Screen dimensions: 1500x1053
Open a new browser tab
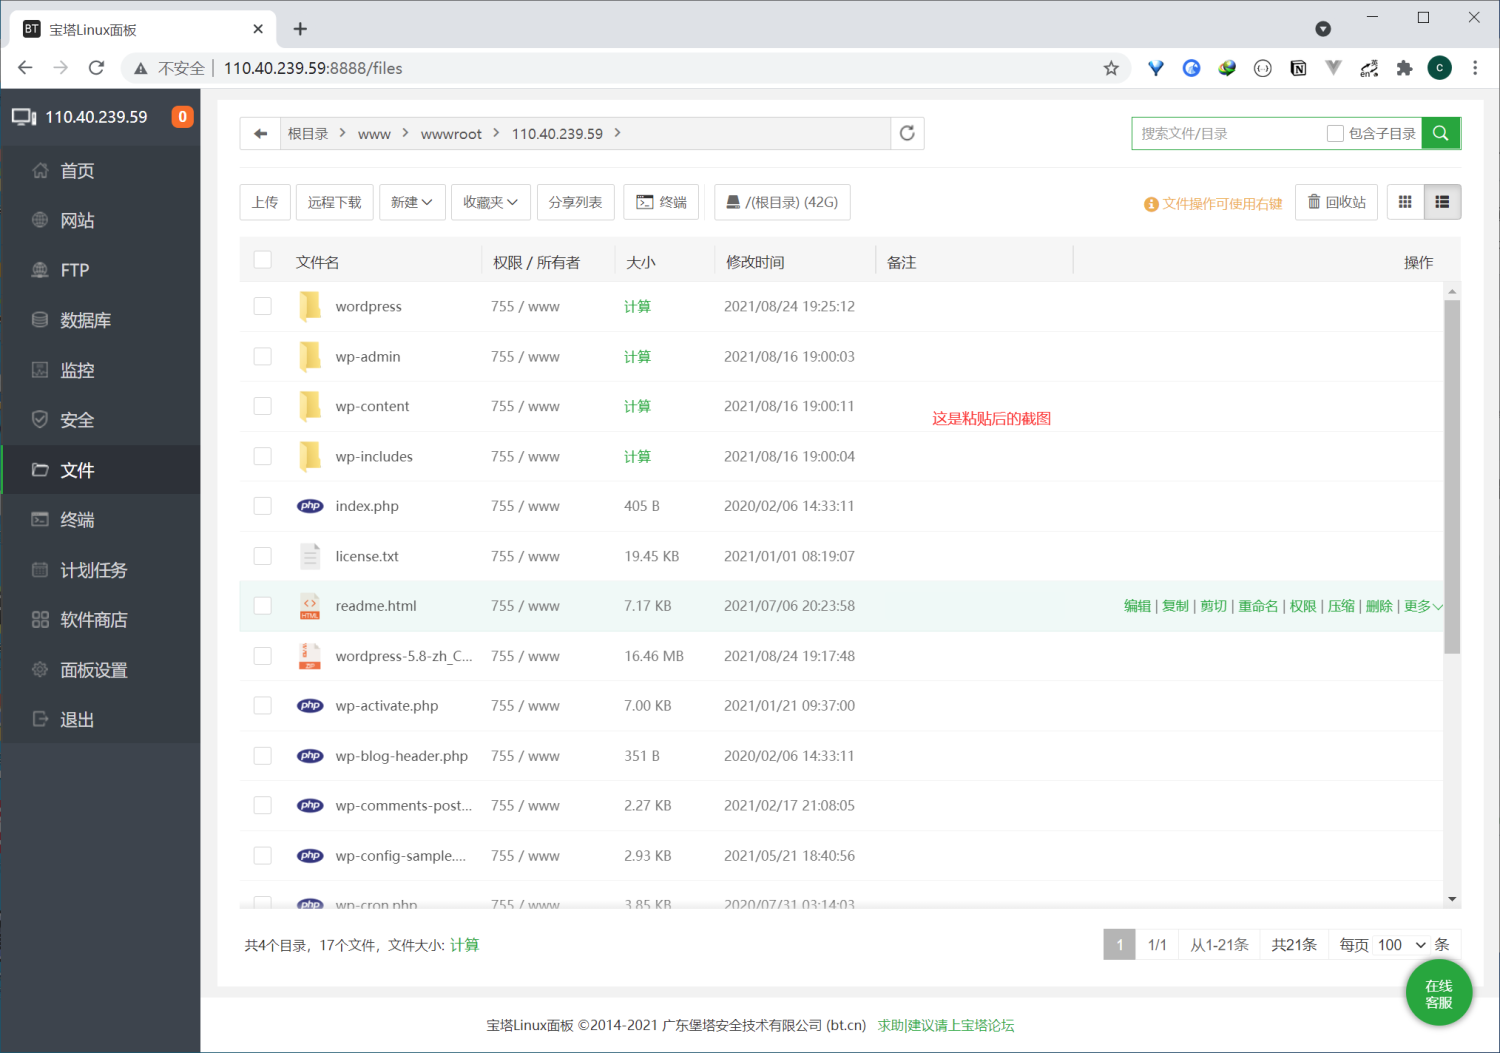click(x=300, y=29)
